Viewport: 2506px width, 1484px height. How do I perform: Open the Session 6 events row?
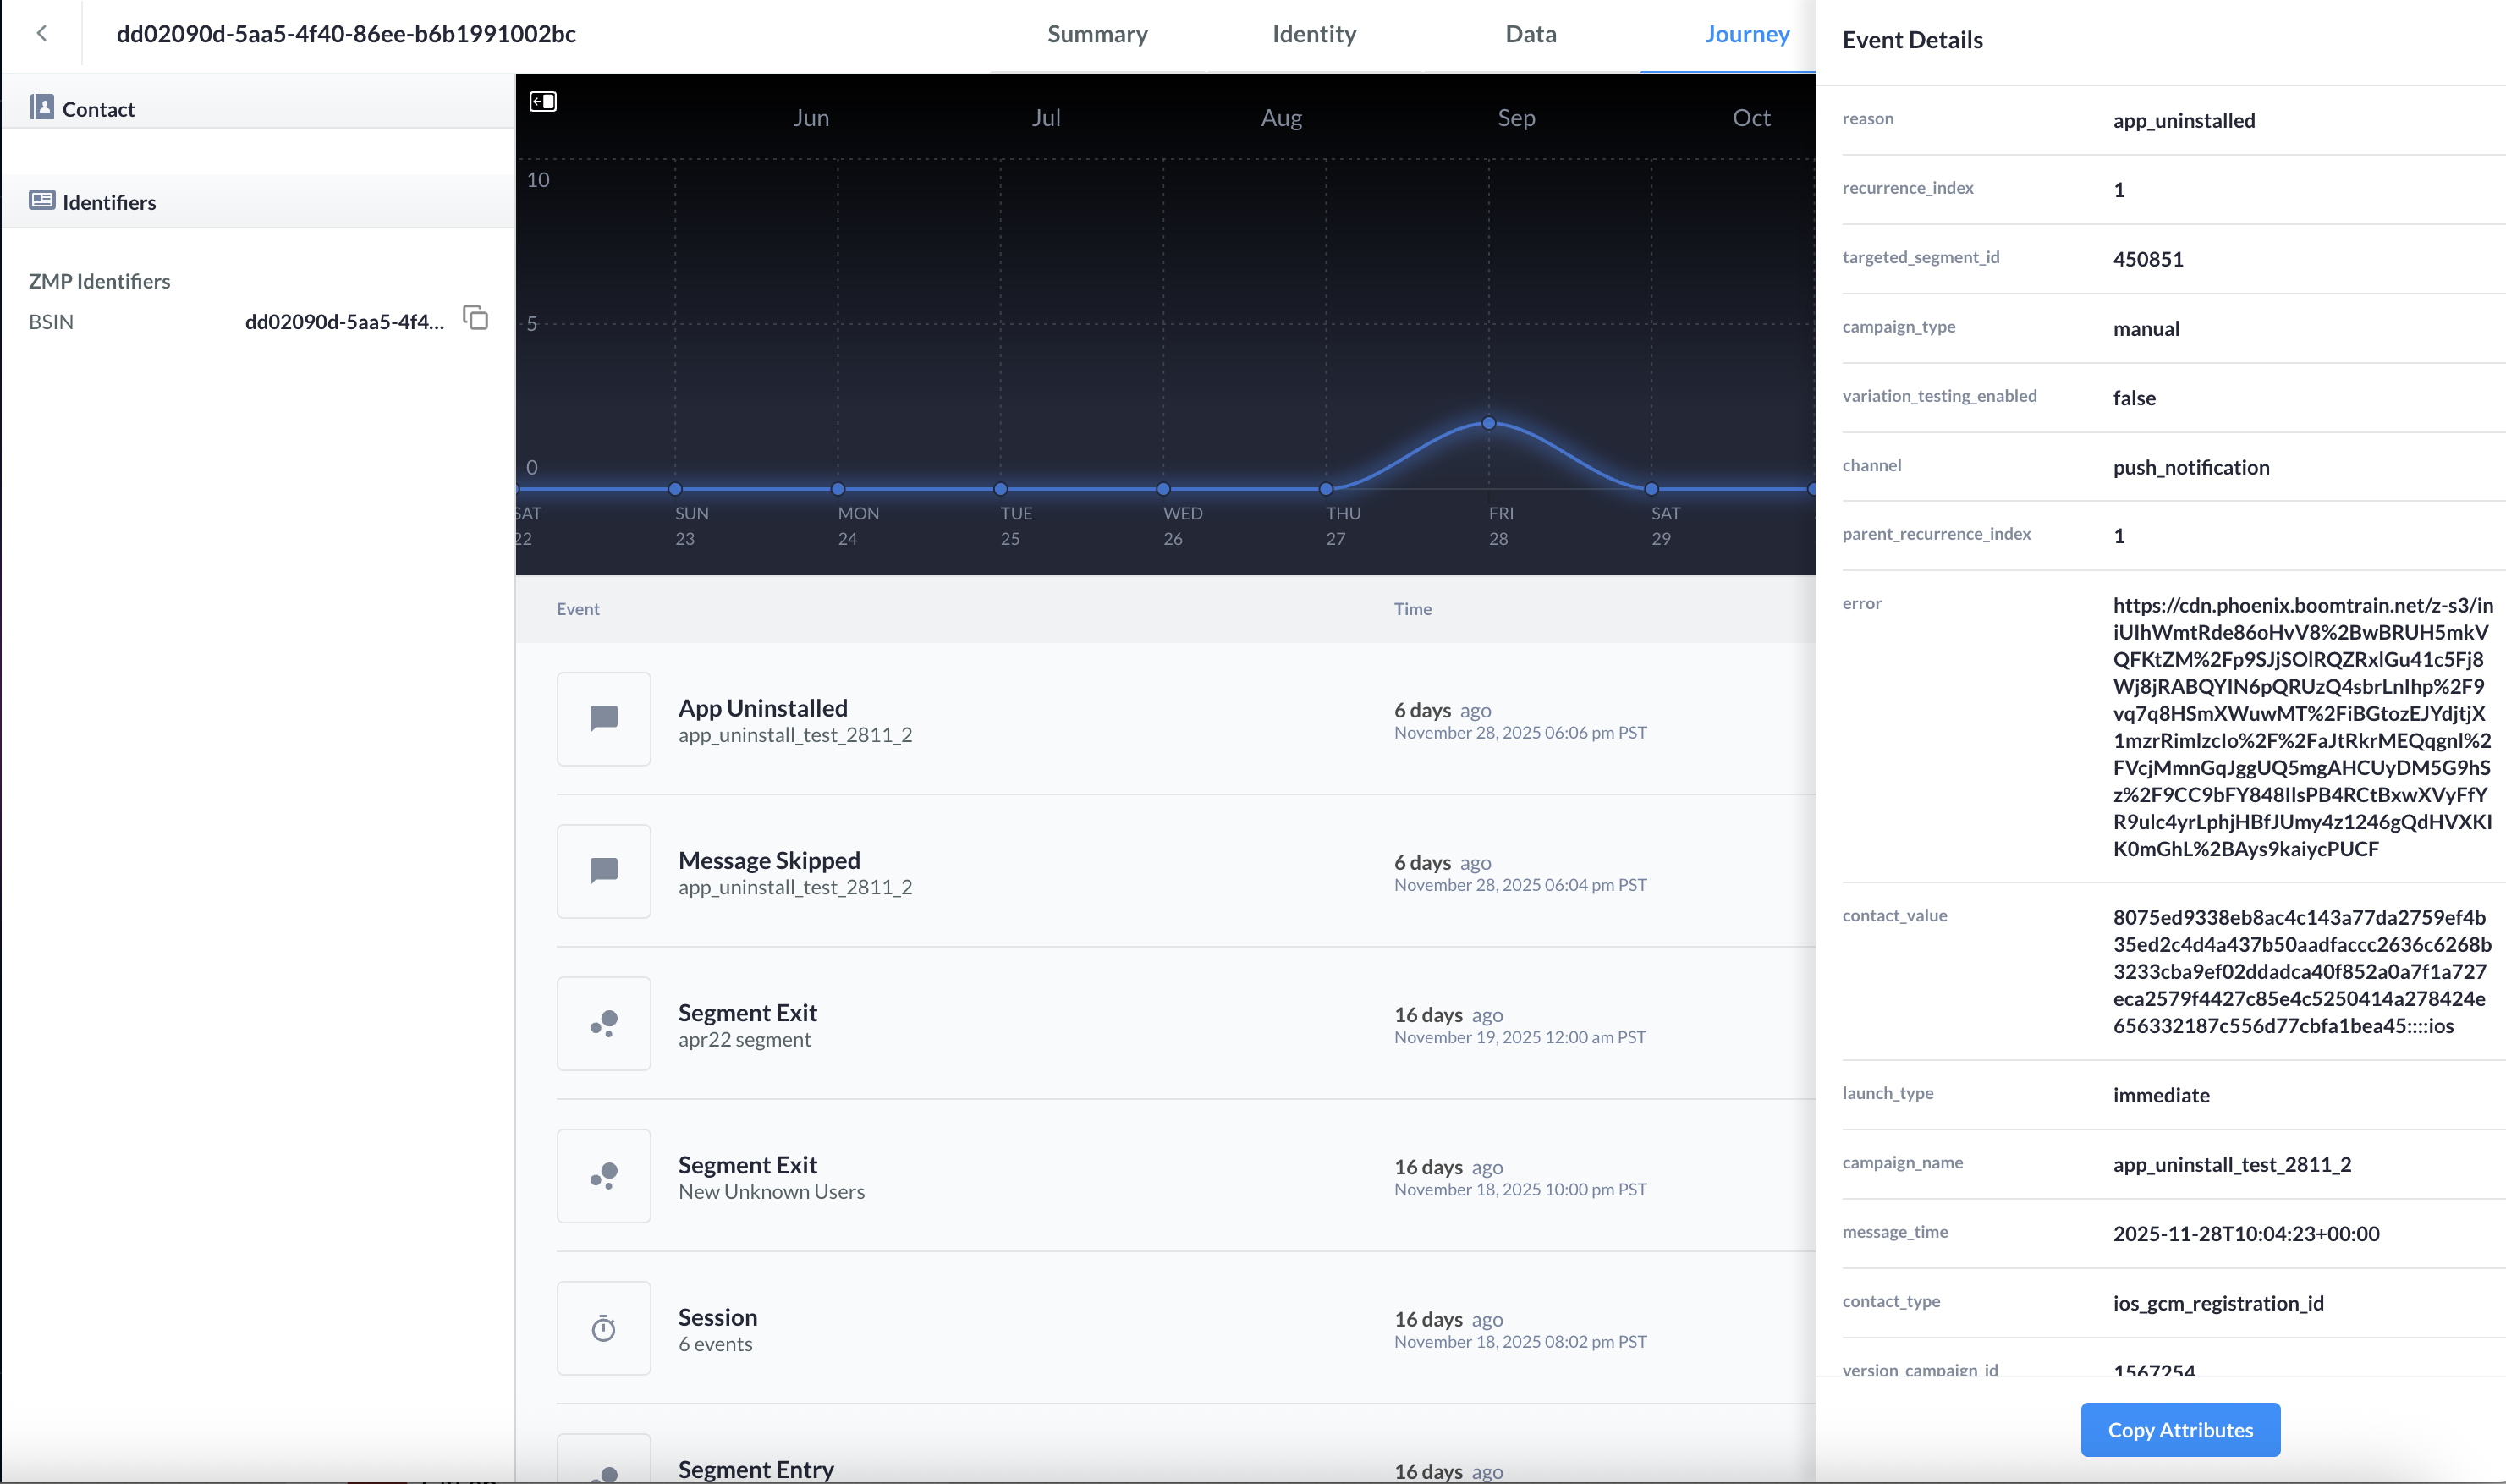[1186, 1328]
